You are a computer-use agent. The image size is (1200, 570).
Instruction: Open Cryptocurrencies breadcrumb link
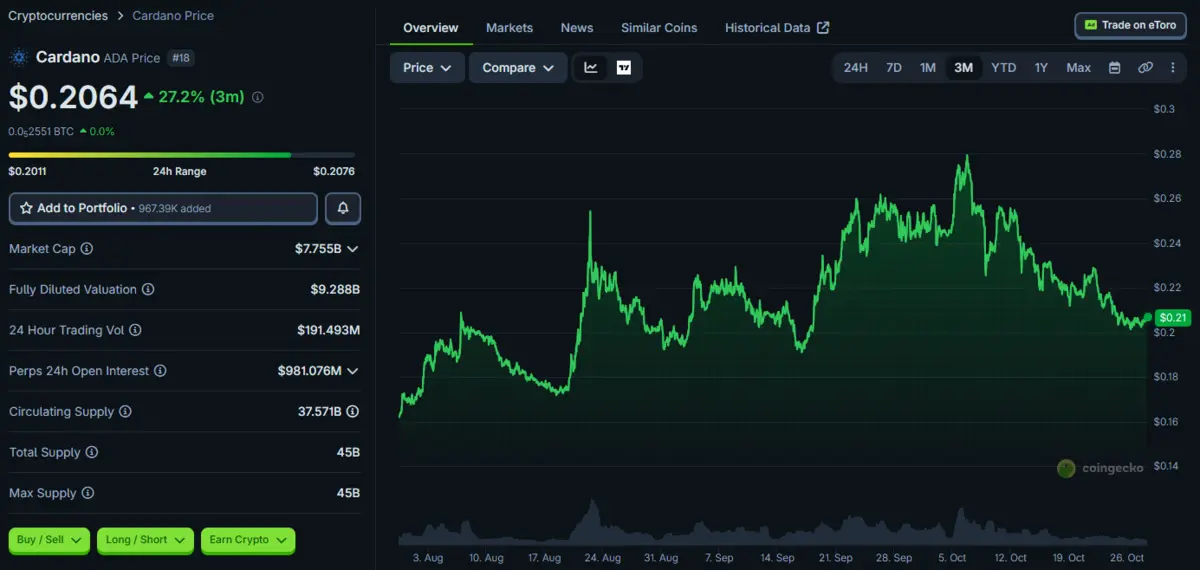pyautogui.click(x=57, y=16)
